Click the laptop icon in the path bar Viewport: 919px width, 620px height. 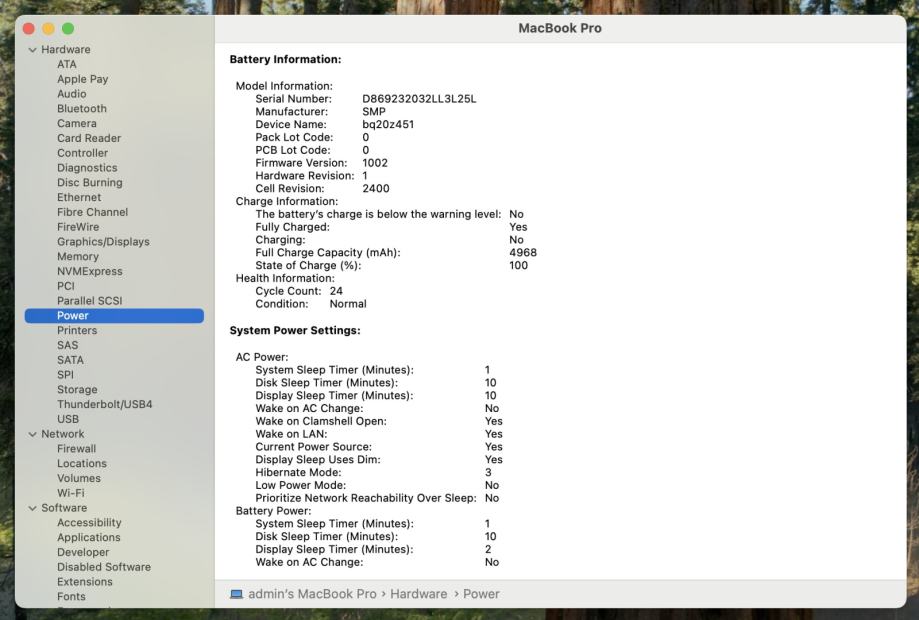(x=236, y=594)
